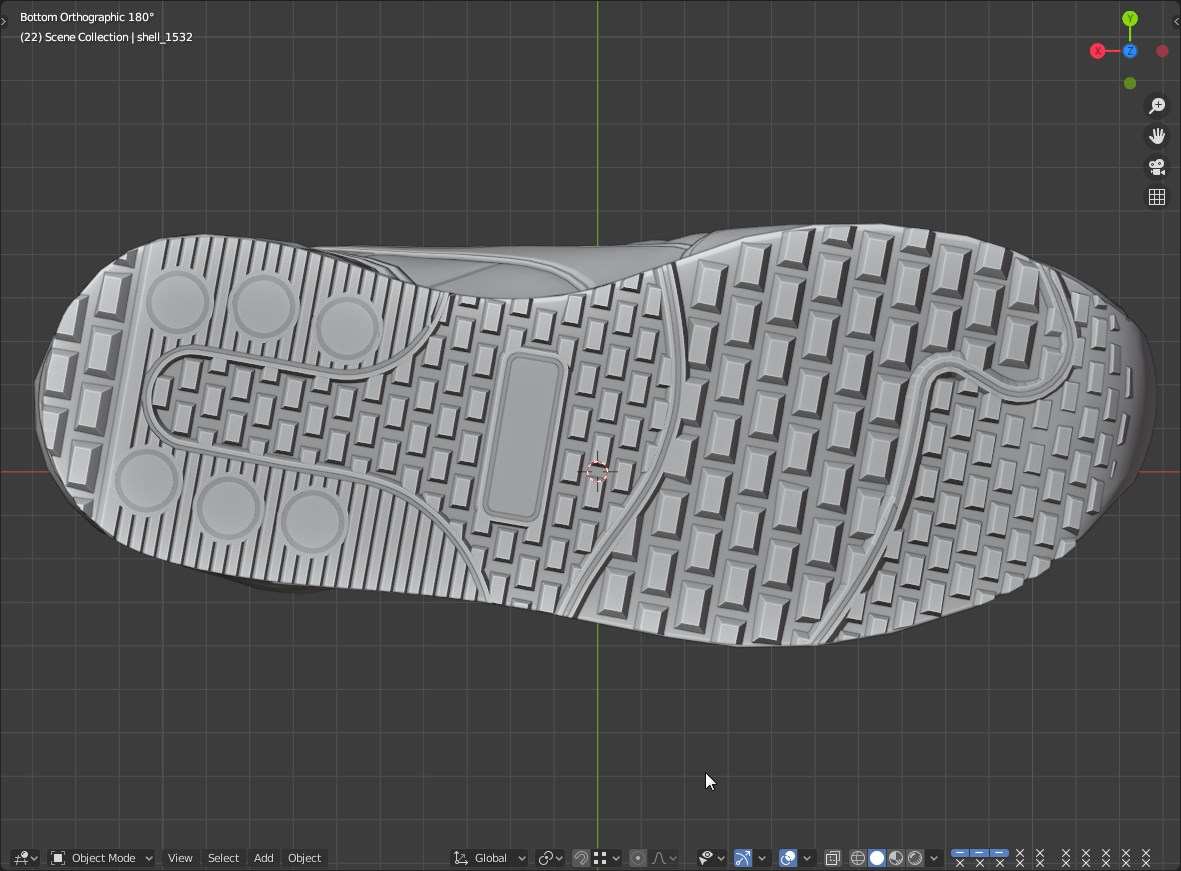Toggle viewport overlays display
1181x871 pixels.
tap(788, 858)
